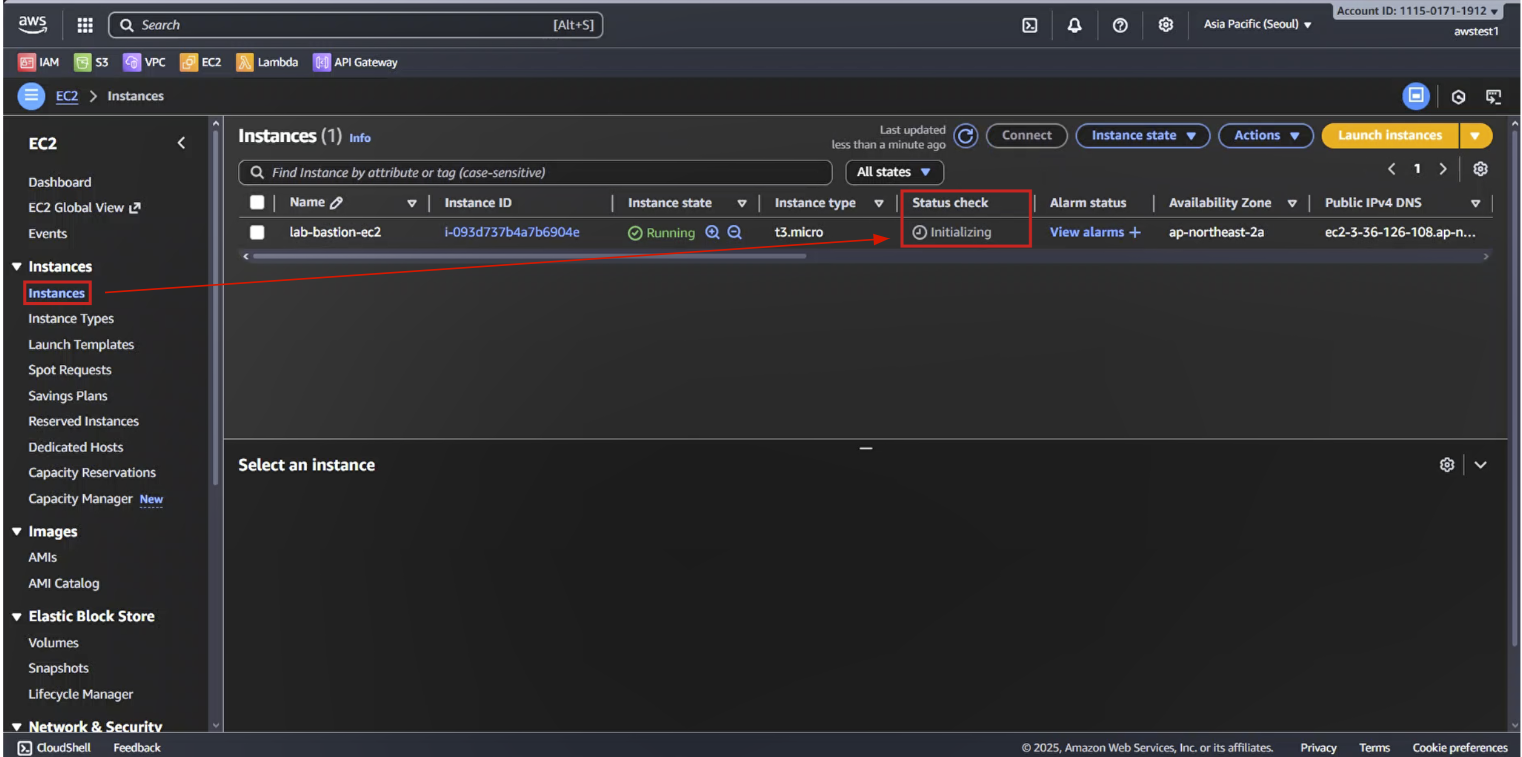Open the Asia Pacific (Seoul) region selector

tap(1257, 25)
